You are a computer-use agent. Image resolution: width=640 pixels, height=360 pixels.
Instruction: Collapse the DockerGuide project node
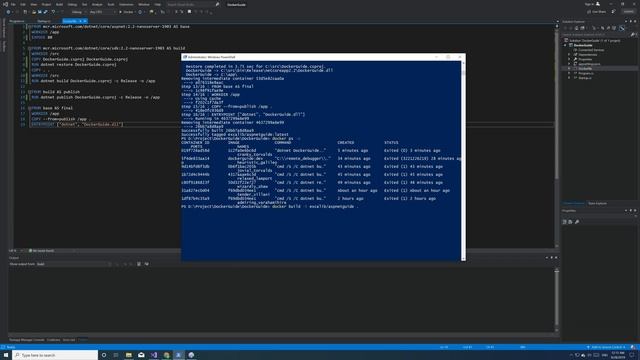(x=566, y=45)
